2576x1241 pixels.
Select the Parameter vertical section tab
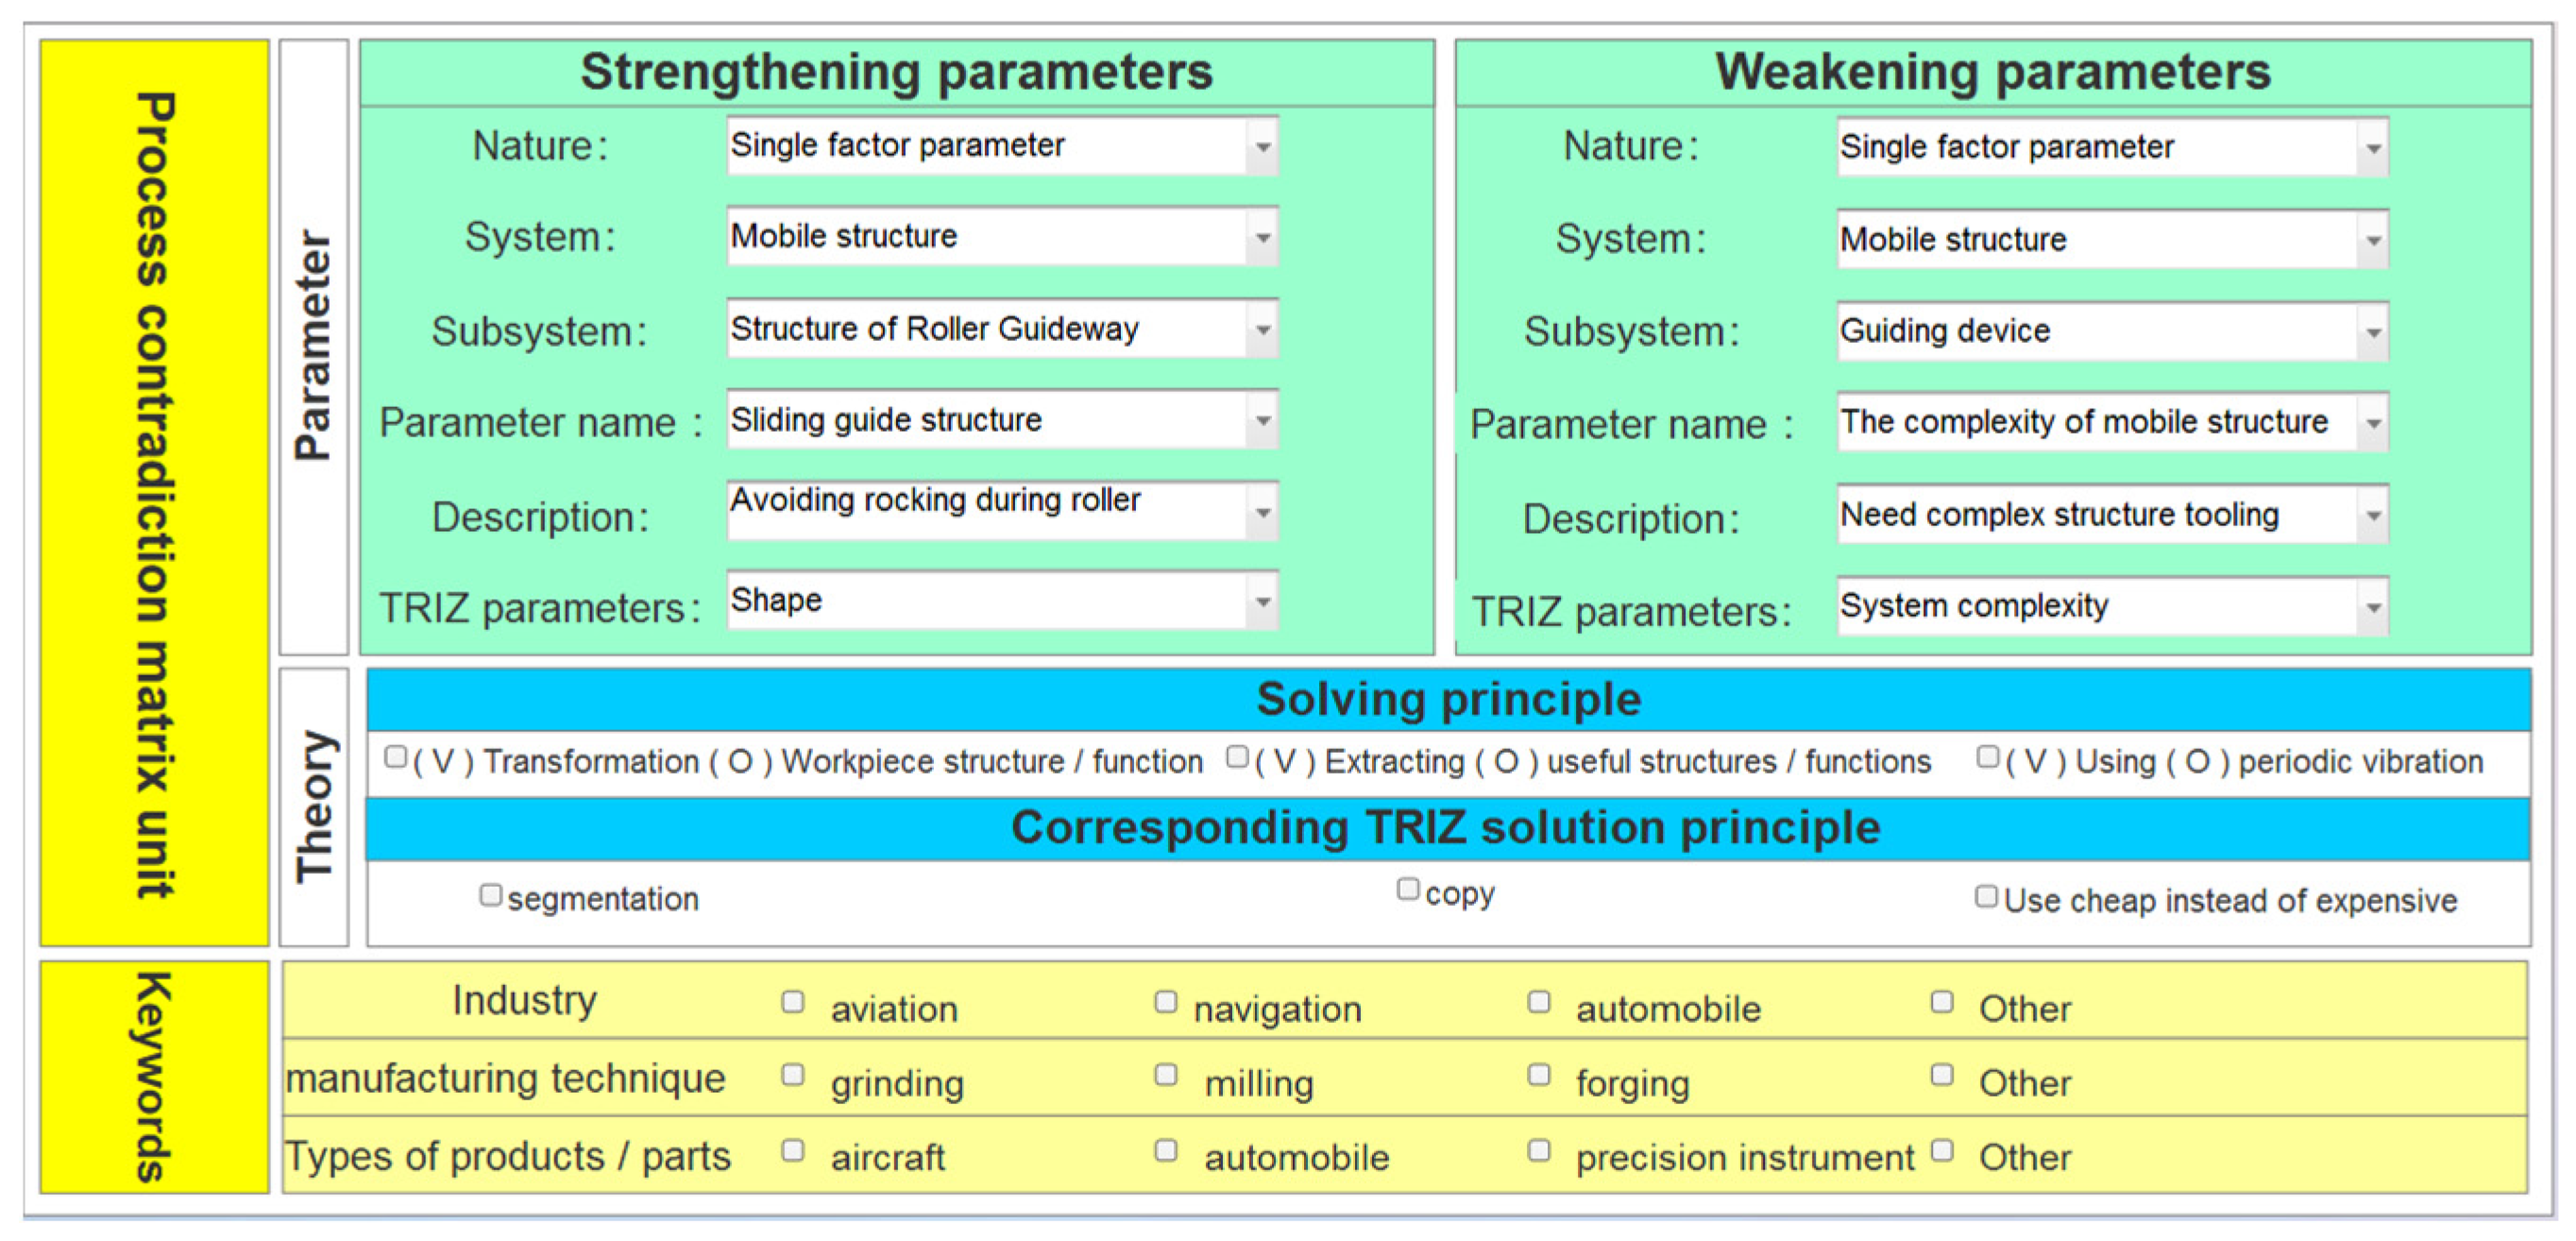pyautogui.click(x=314, y=347)
